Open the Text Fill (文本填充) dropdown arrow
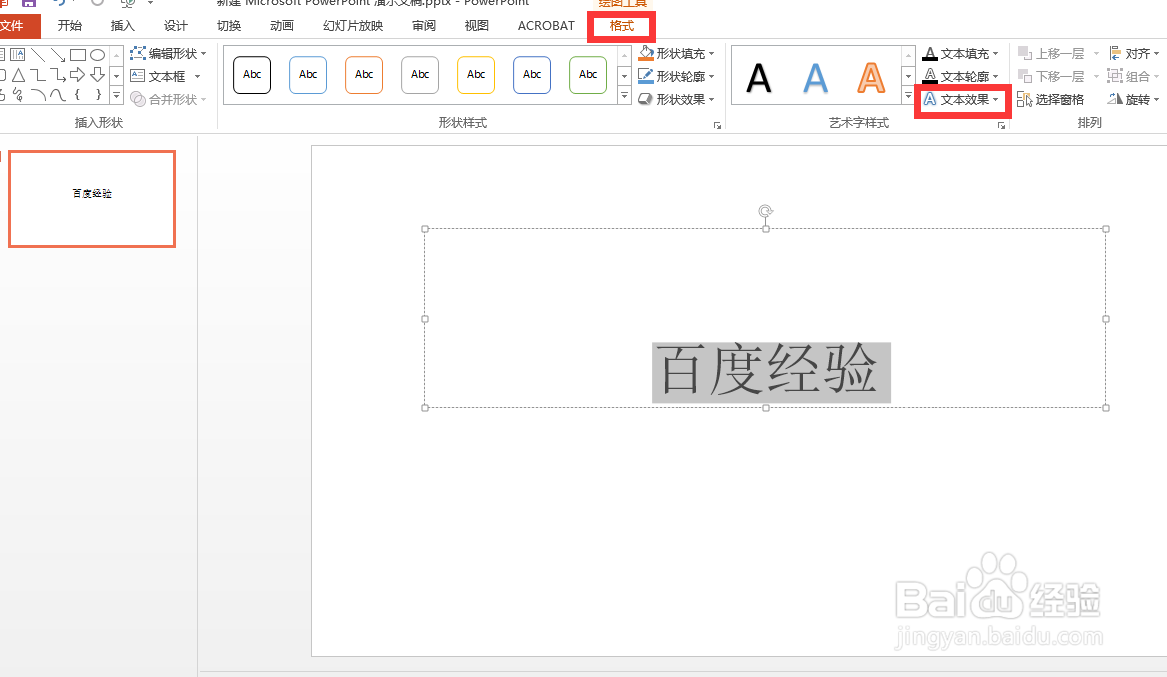This screenshot has height=677, width=1167. (995, 54)
